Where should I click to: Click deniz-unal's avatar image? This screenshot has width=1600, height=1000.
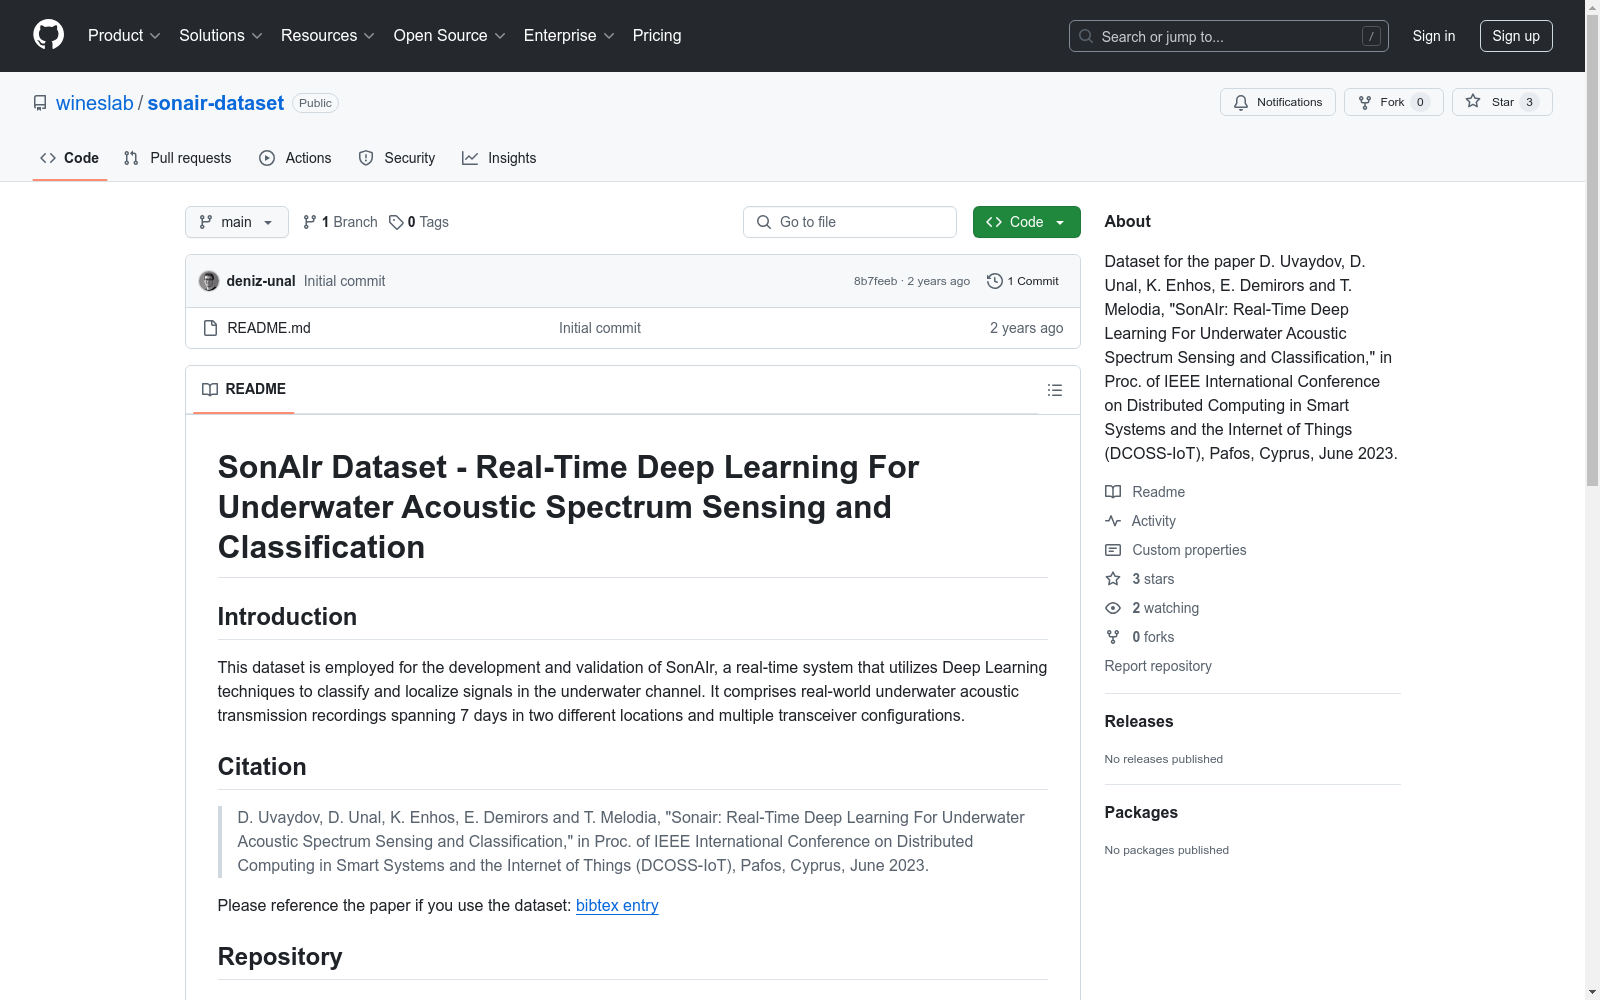tap(209, 281)
